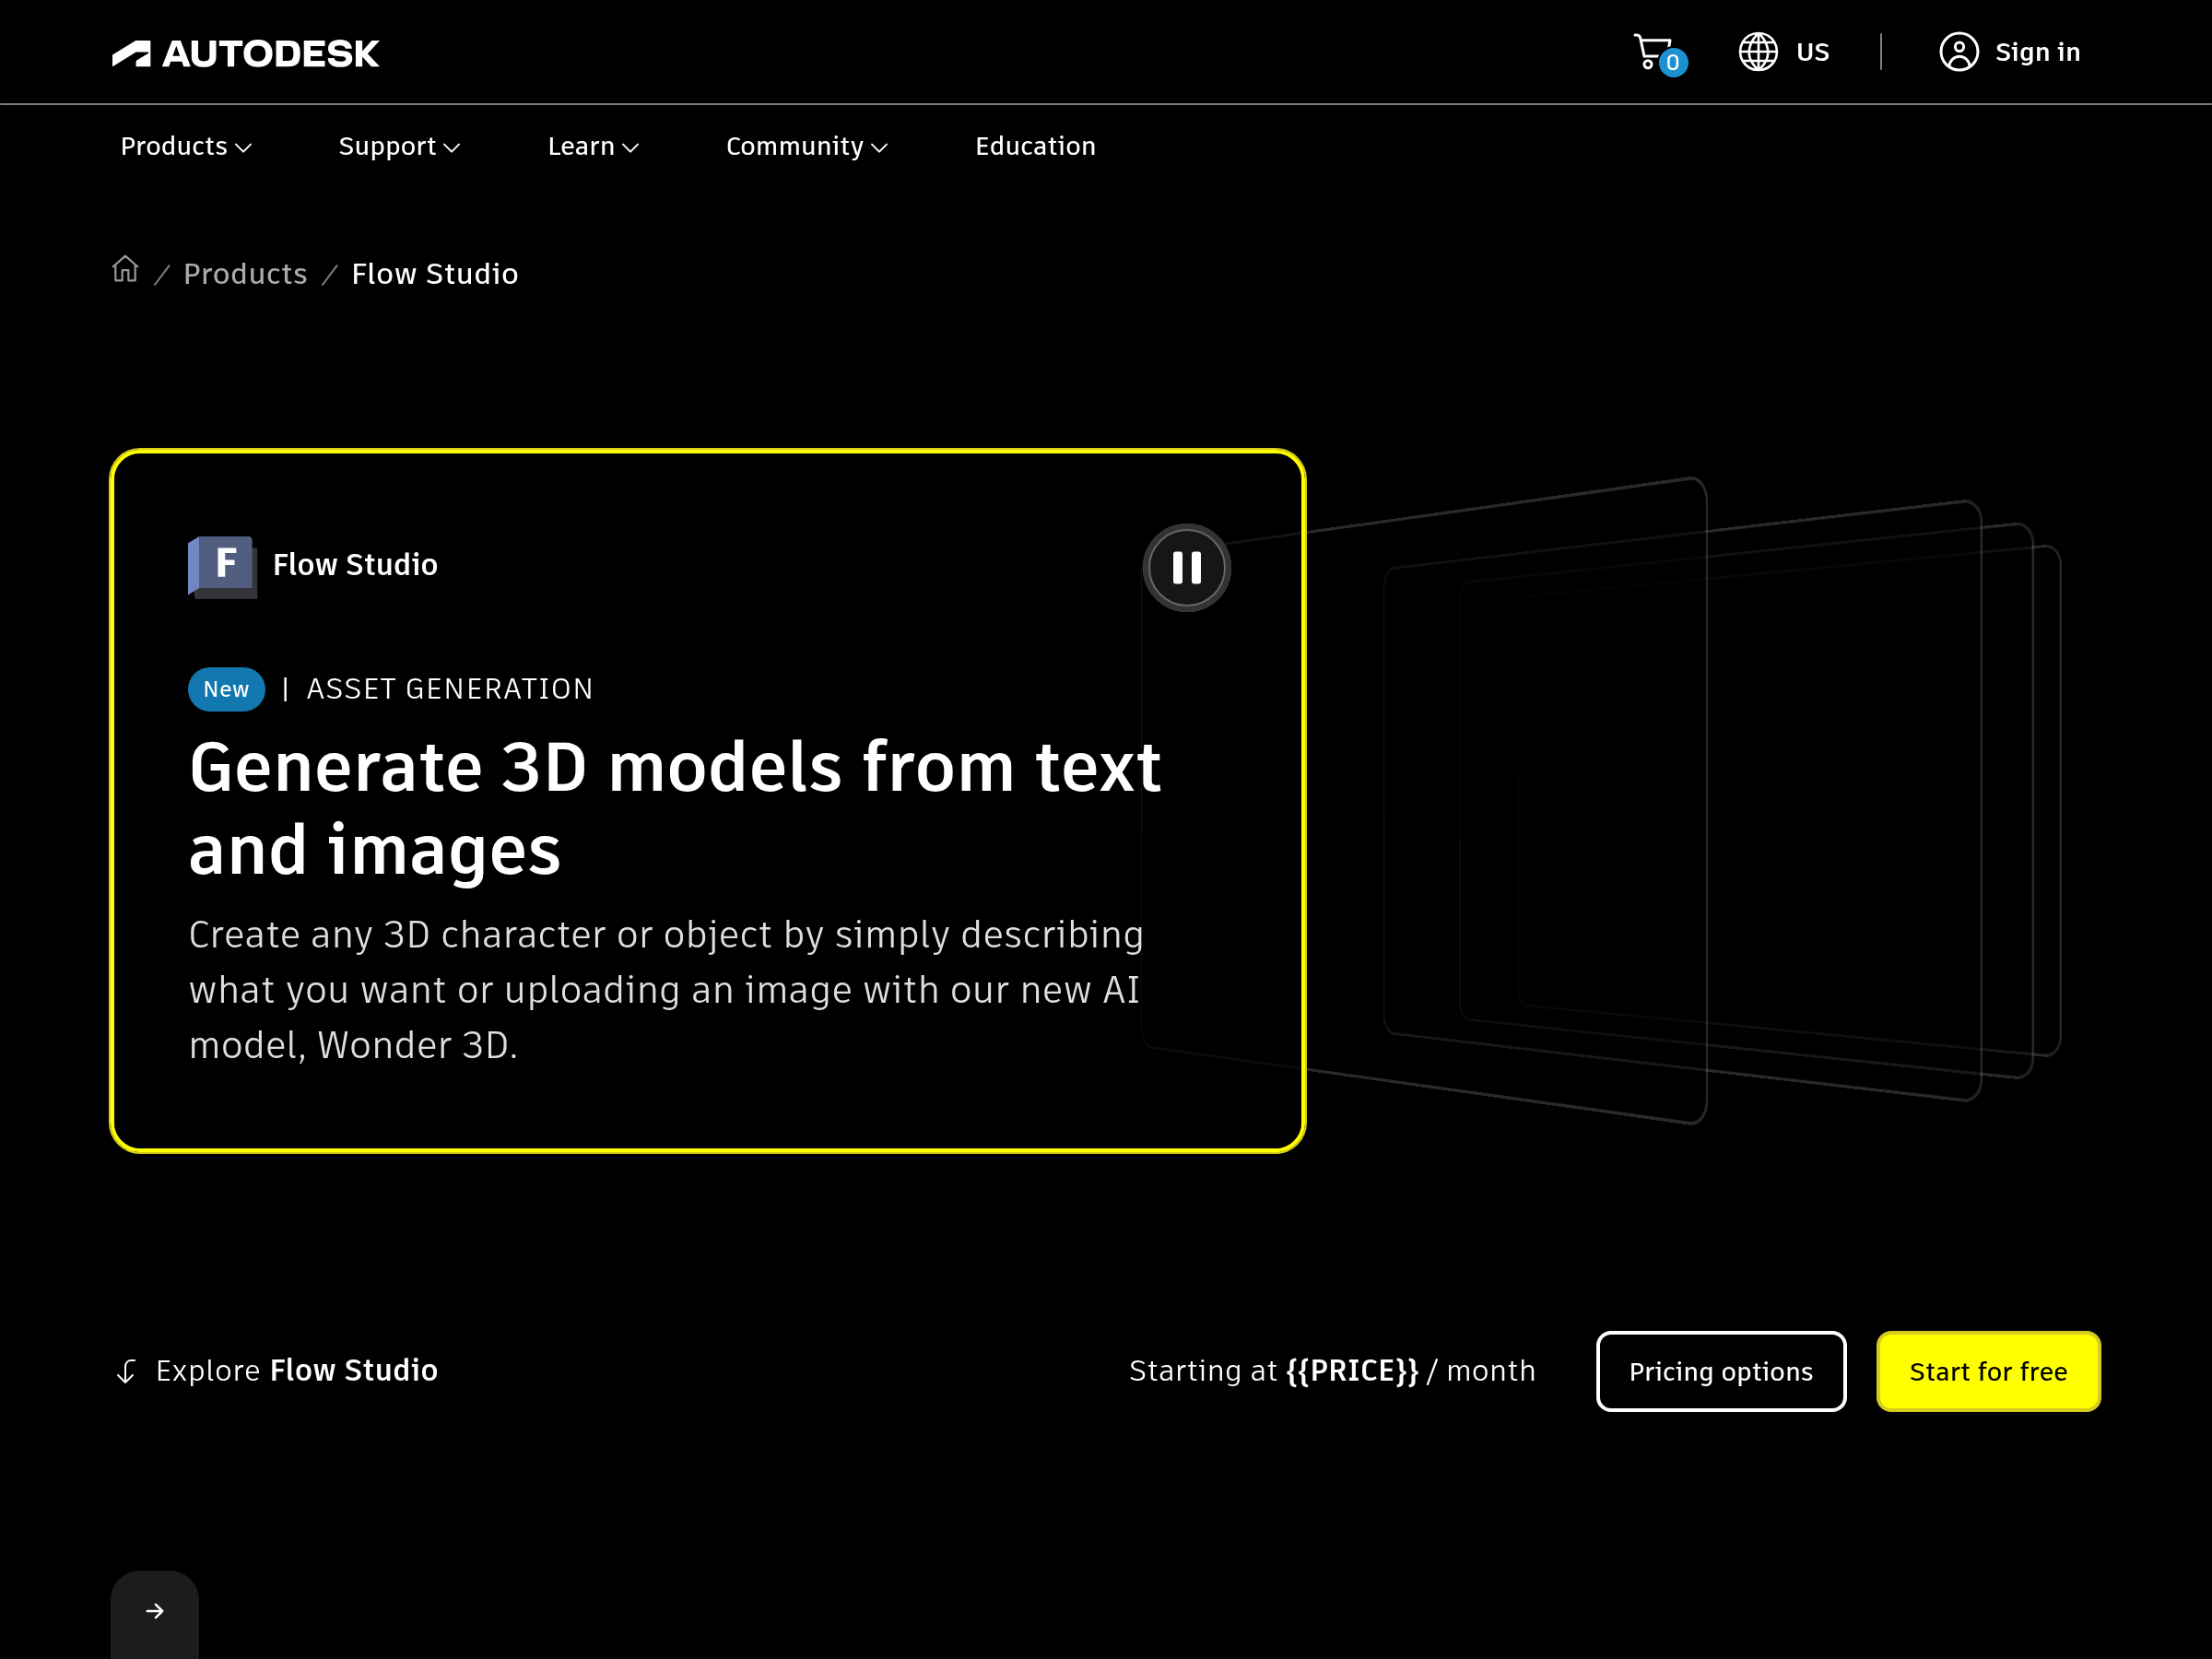Click the Sign in link
The image size is (2212, 1659).
click(2037, 52)
